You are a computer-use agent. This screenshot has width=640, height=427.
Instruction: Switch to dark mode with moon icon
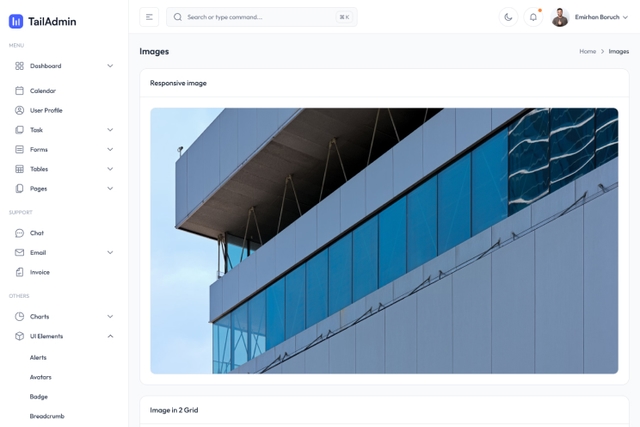point(508,17)
